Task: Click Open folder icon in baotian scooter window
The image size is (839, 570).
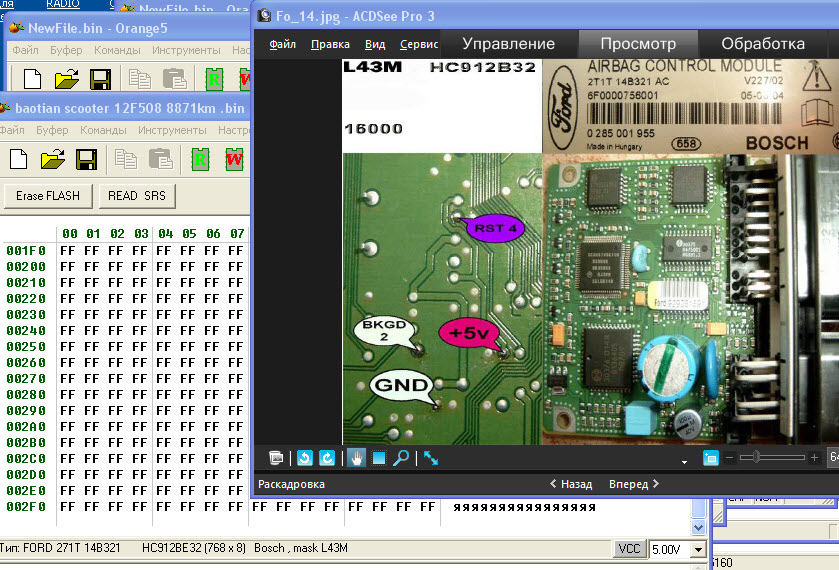Action: (52, 159)
